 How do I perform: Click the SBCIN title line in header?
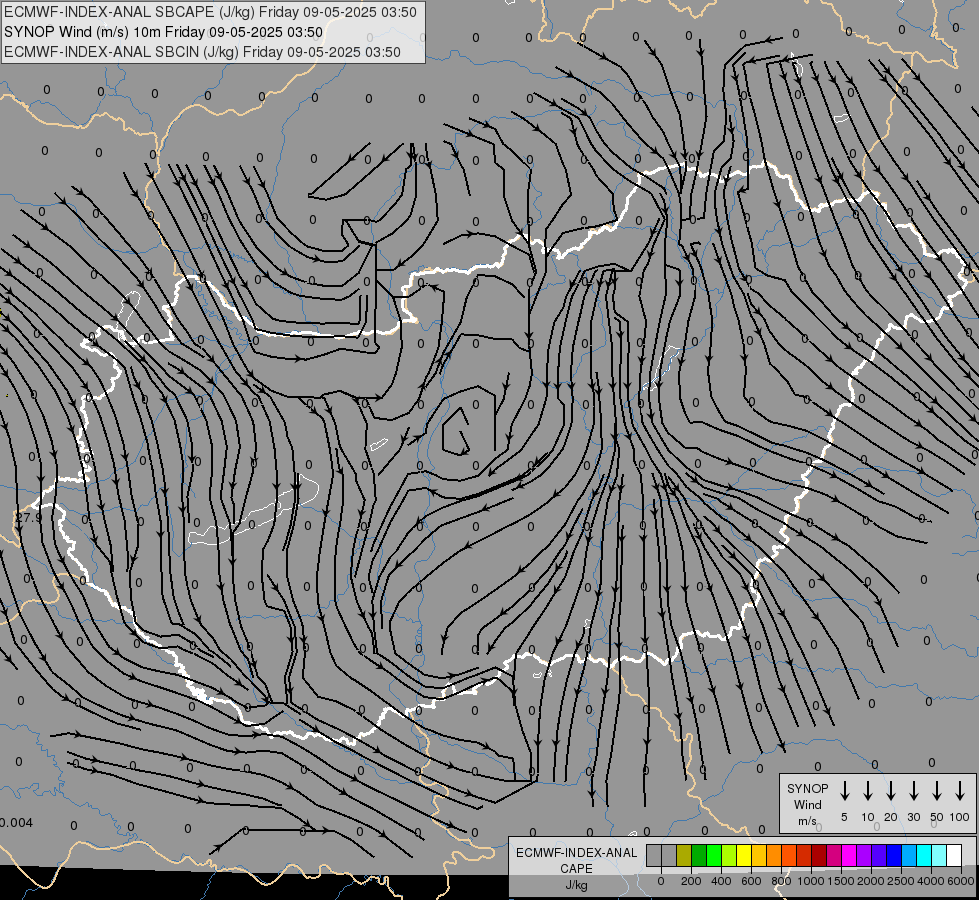click(202, 52)
